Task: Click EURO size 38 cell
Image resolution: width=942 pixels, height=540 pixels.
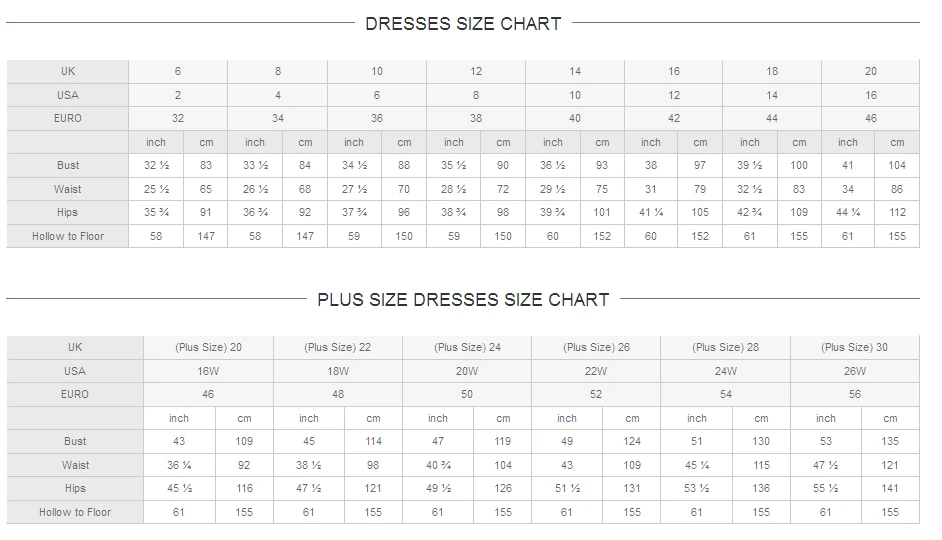Action: 476,118
